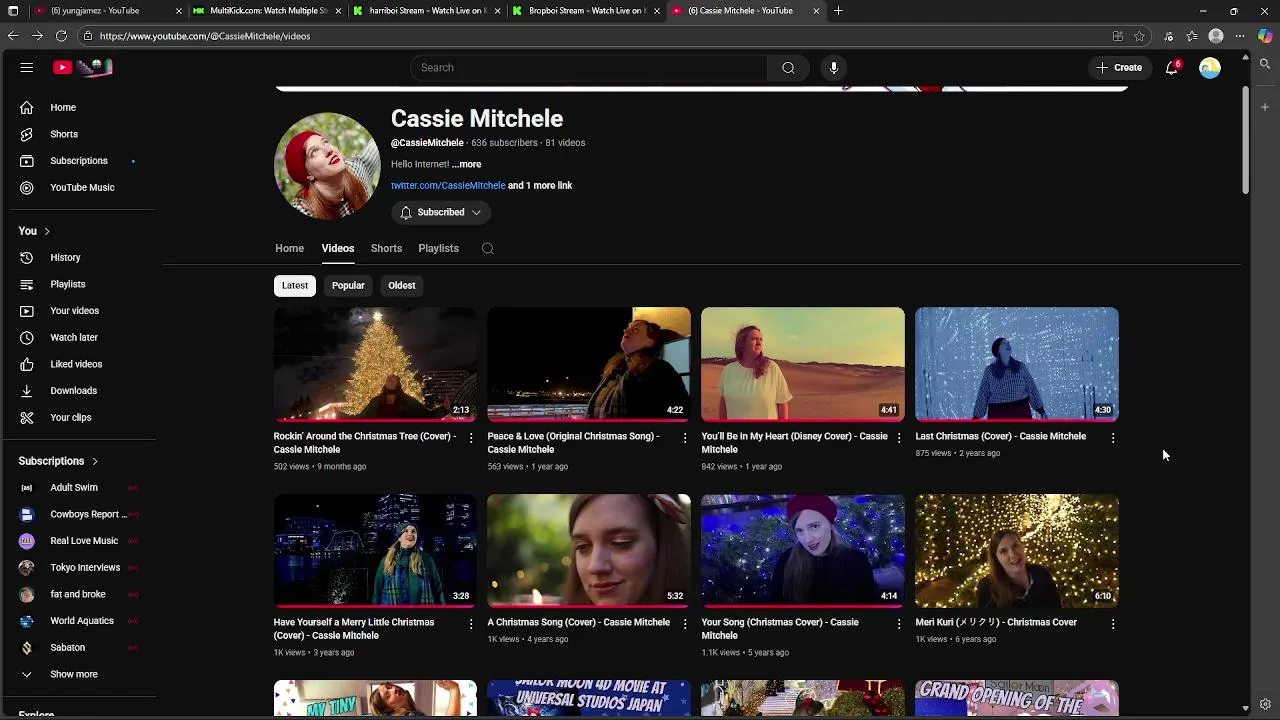The width and height of the screenshot is (1280, 720).
Task: Expand channel description with ...more
Action: 466,164
